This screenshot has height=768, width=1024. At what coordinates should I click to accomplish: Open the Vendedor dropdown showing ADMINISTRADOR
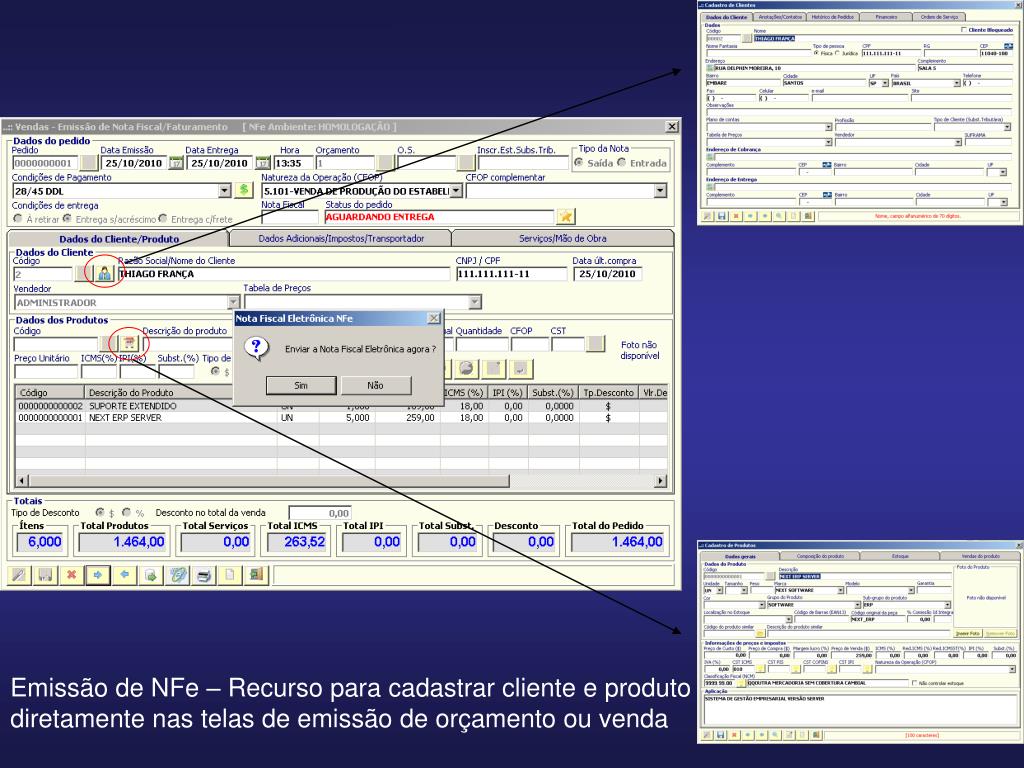tap(233, 302)
